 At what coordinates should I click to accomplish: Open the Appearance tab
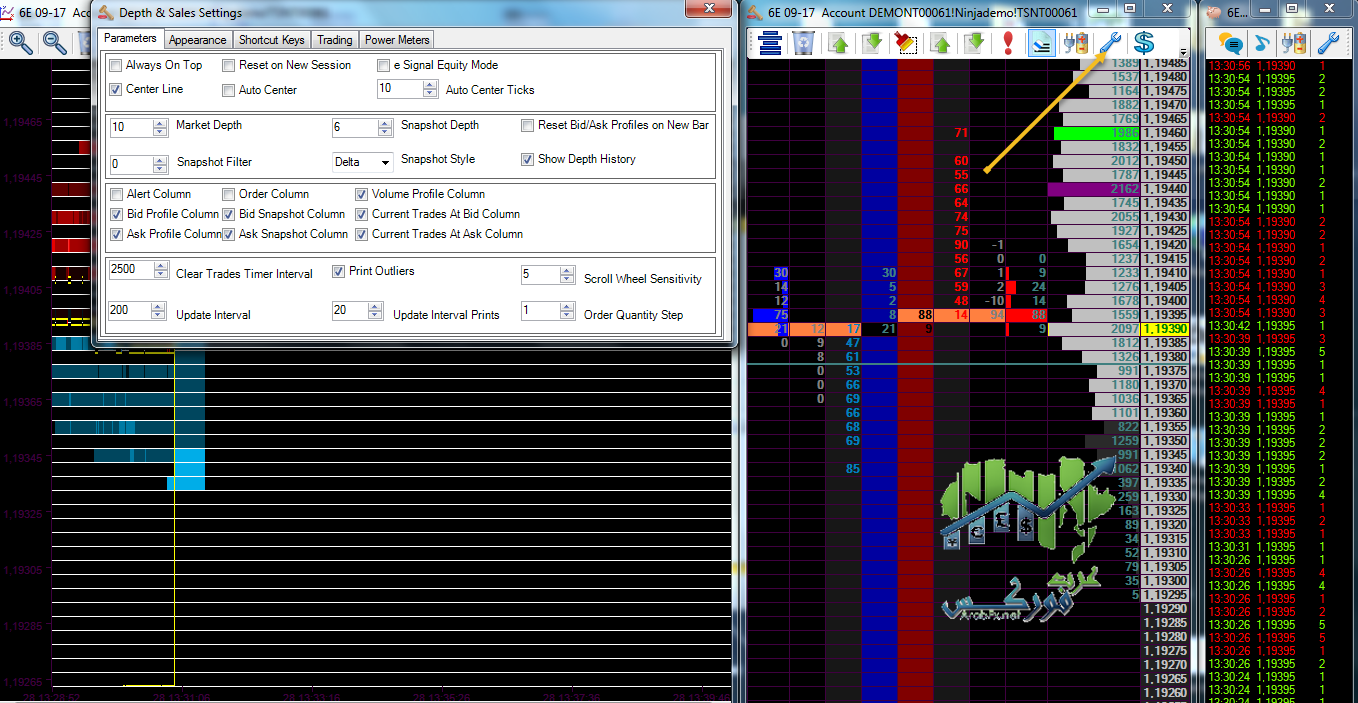click(197, 40)
